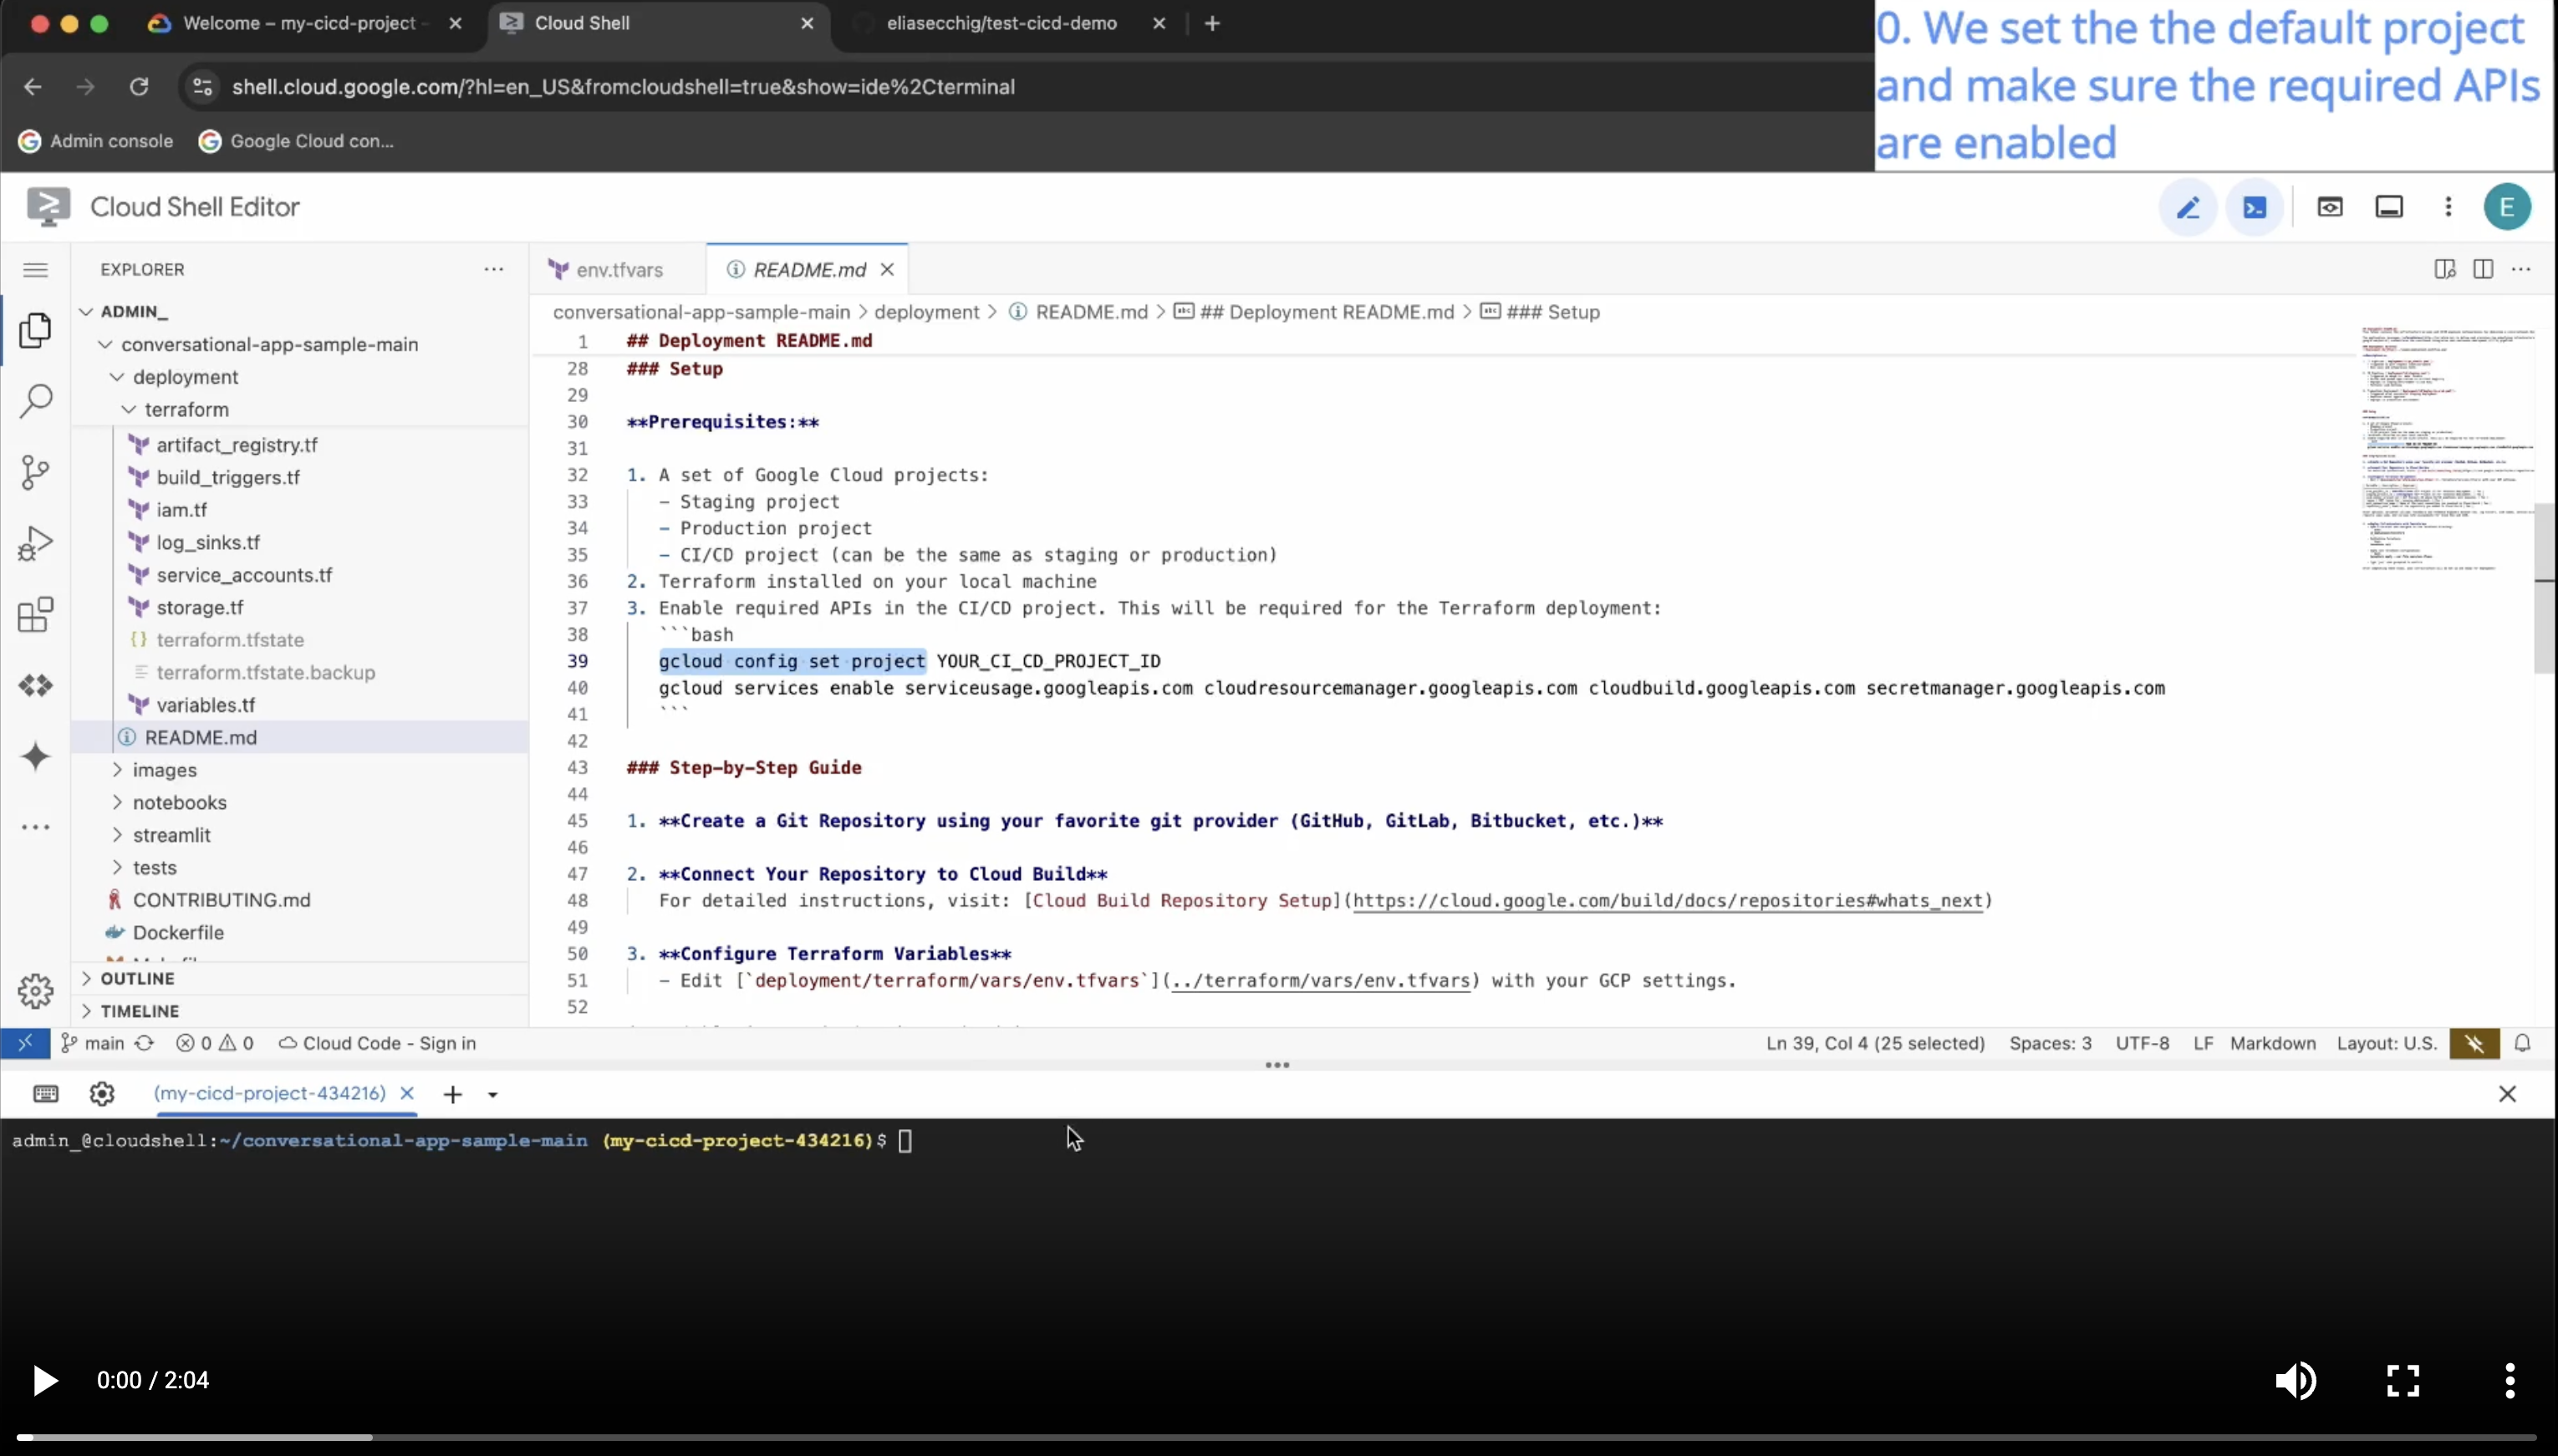The width and height of the screenshot is (2558, 1456).
Task: Open the ../terraform/vars/env.tfvars link
Action: pyautogui.click(x=1320, y=980)
